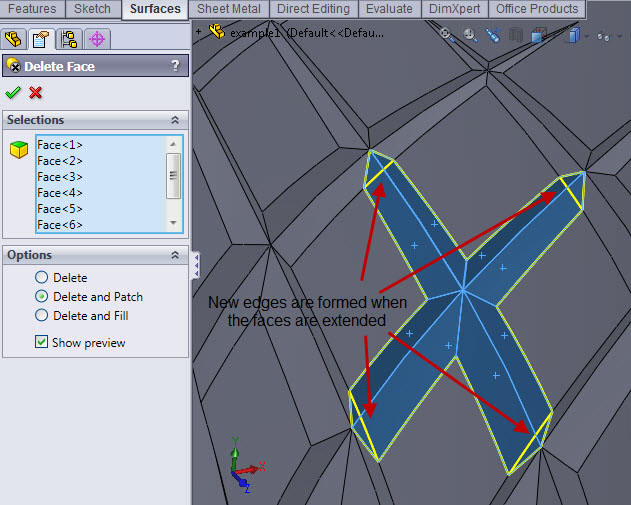The width and height of the screenshot is (631, 505).
Task: Open the Evaluate tab
Action: (389, 9)
